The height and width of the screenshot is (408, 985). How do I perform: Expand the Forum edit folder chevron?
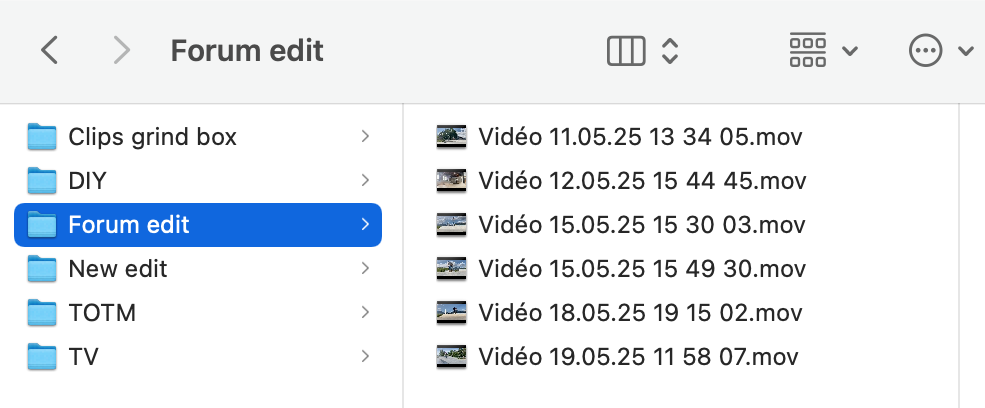click(x=365, y=224)
